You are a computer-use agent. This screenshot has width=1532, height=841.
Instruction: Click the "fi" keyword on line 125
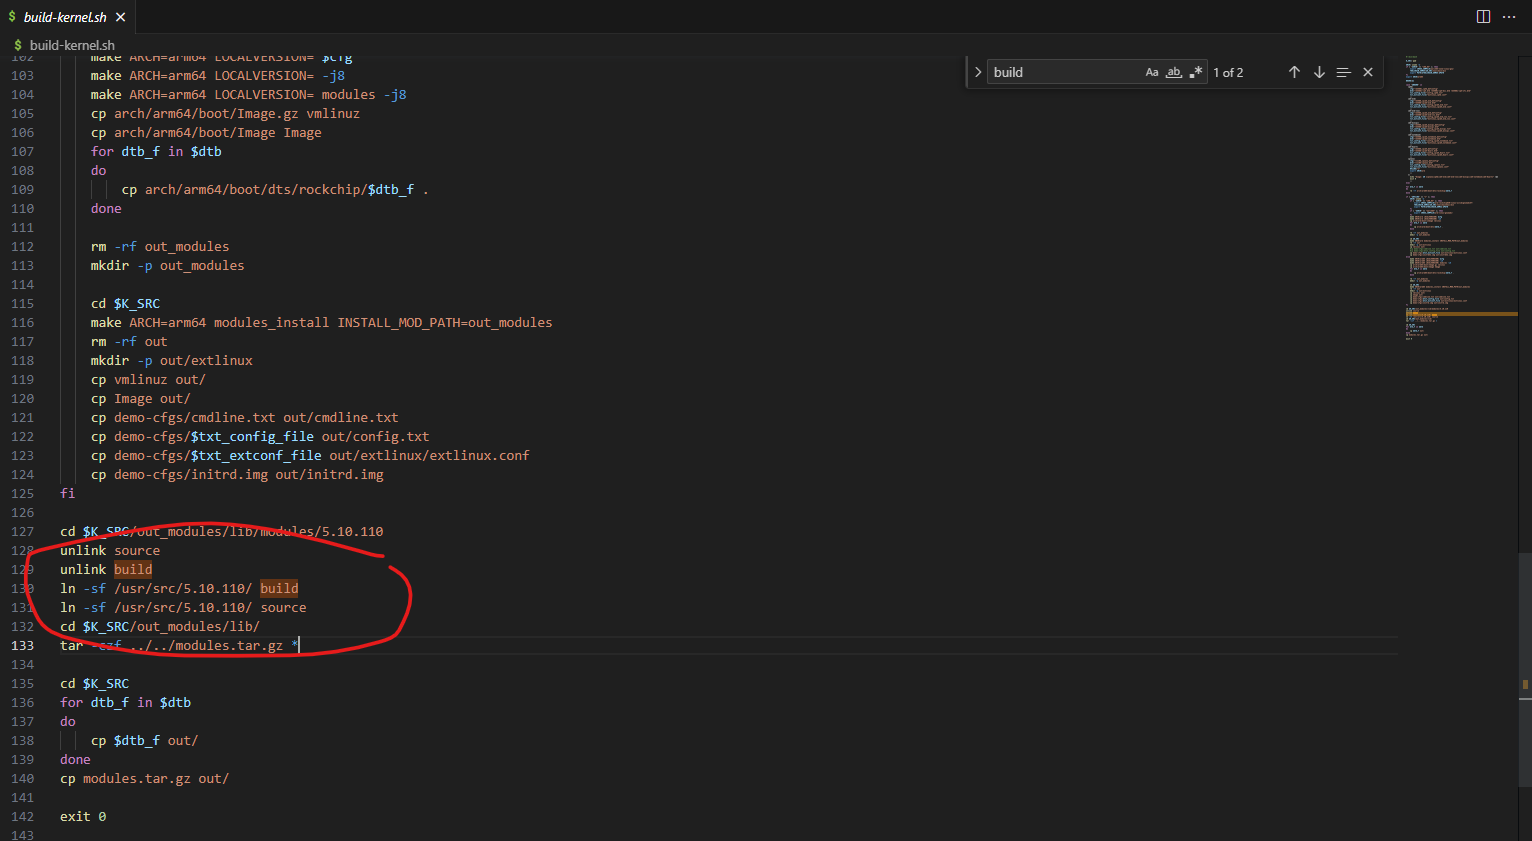coord(67,493)
